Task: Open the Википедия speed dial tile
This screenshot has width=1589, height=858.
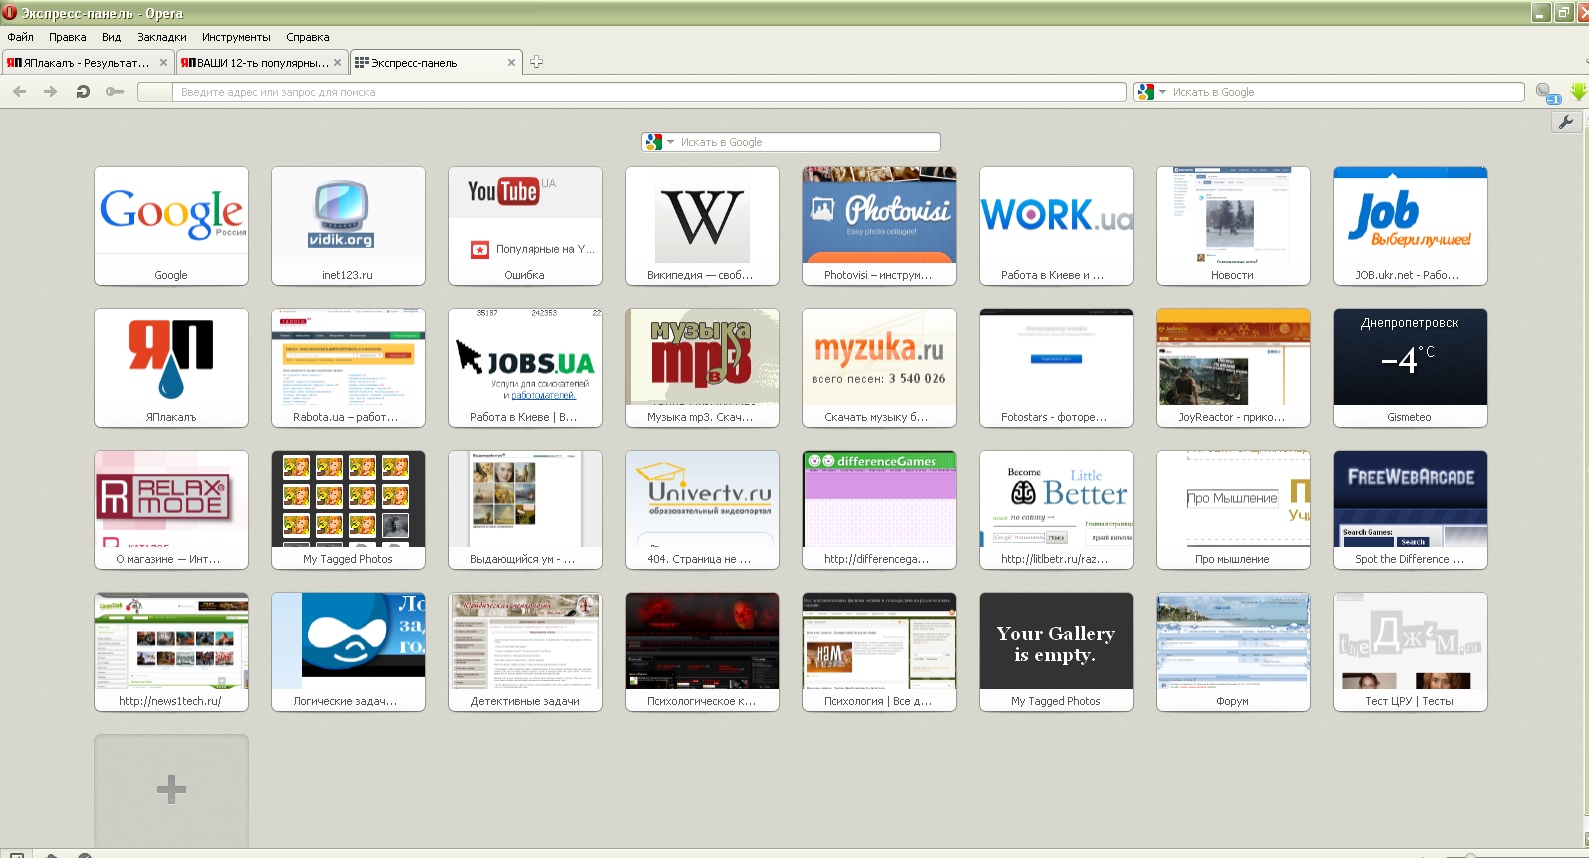Action: pos(702,226)
